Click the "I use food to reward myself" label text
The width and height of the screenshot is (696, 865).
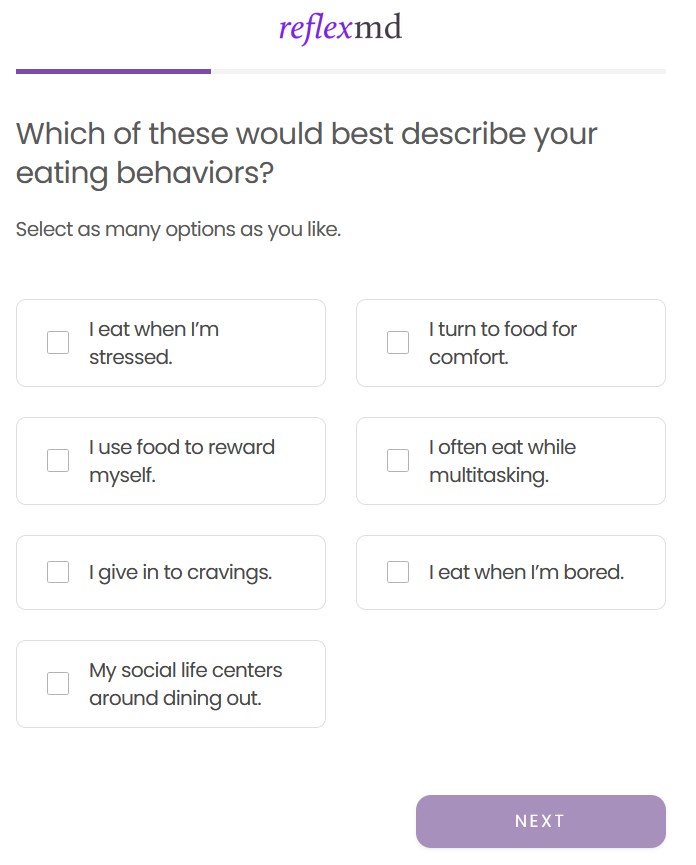coord(181,461)
